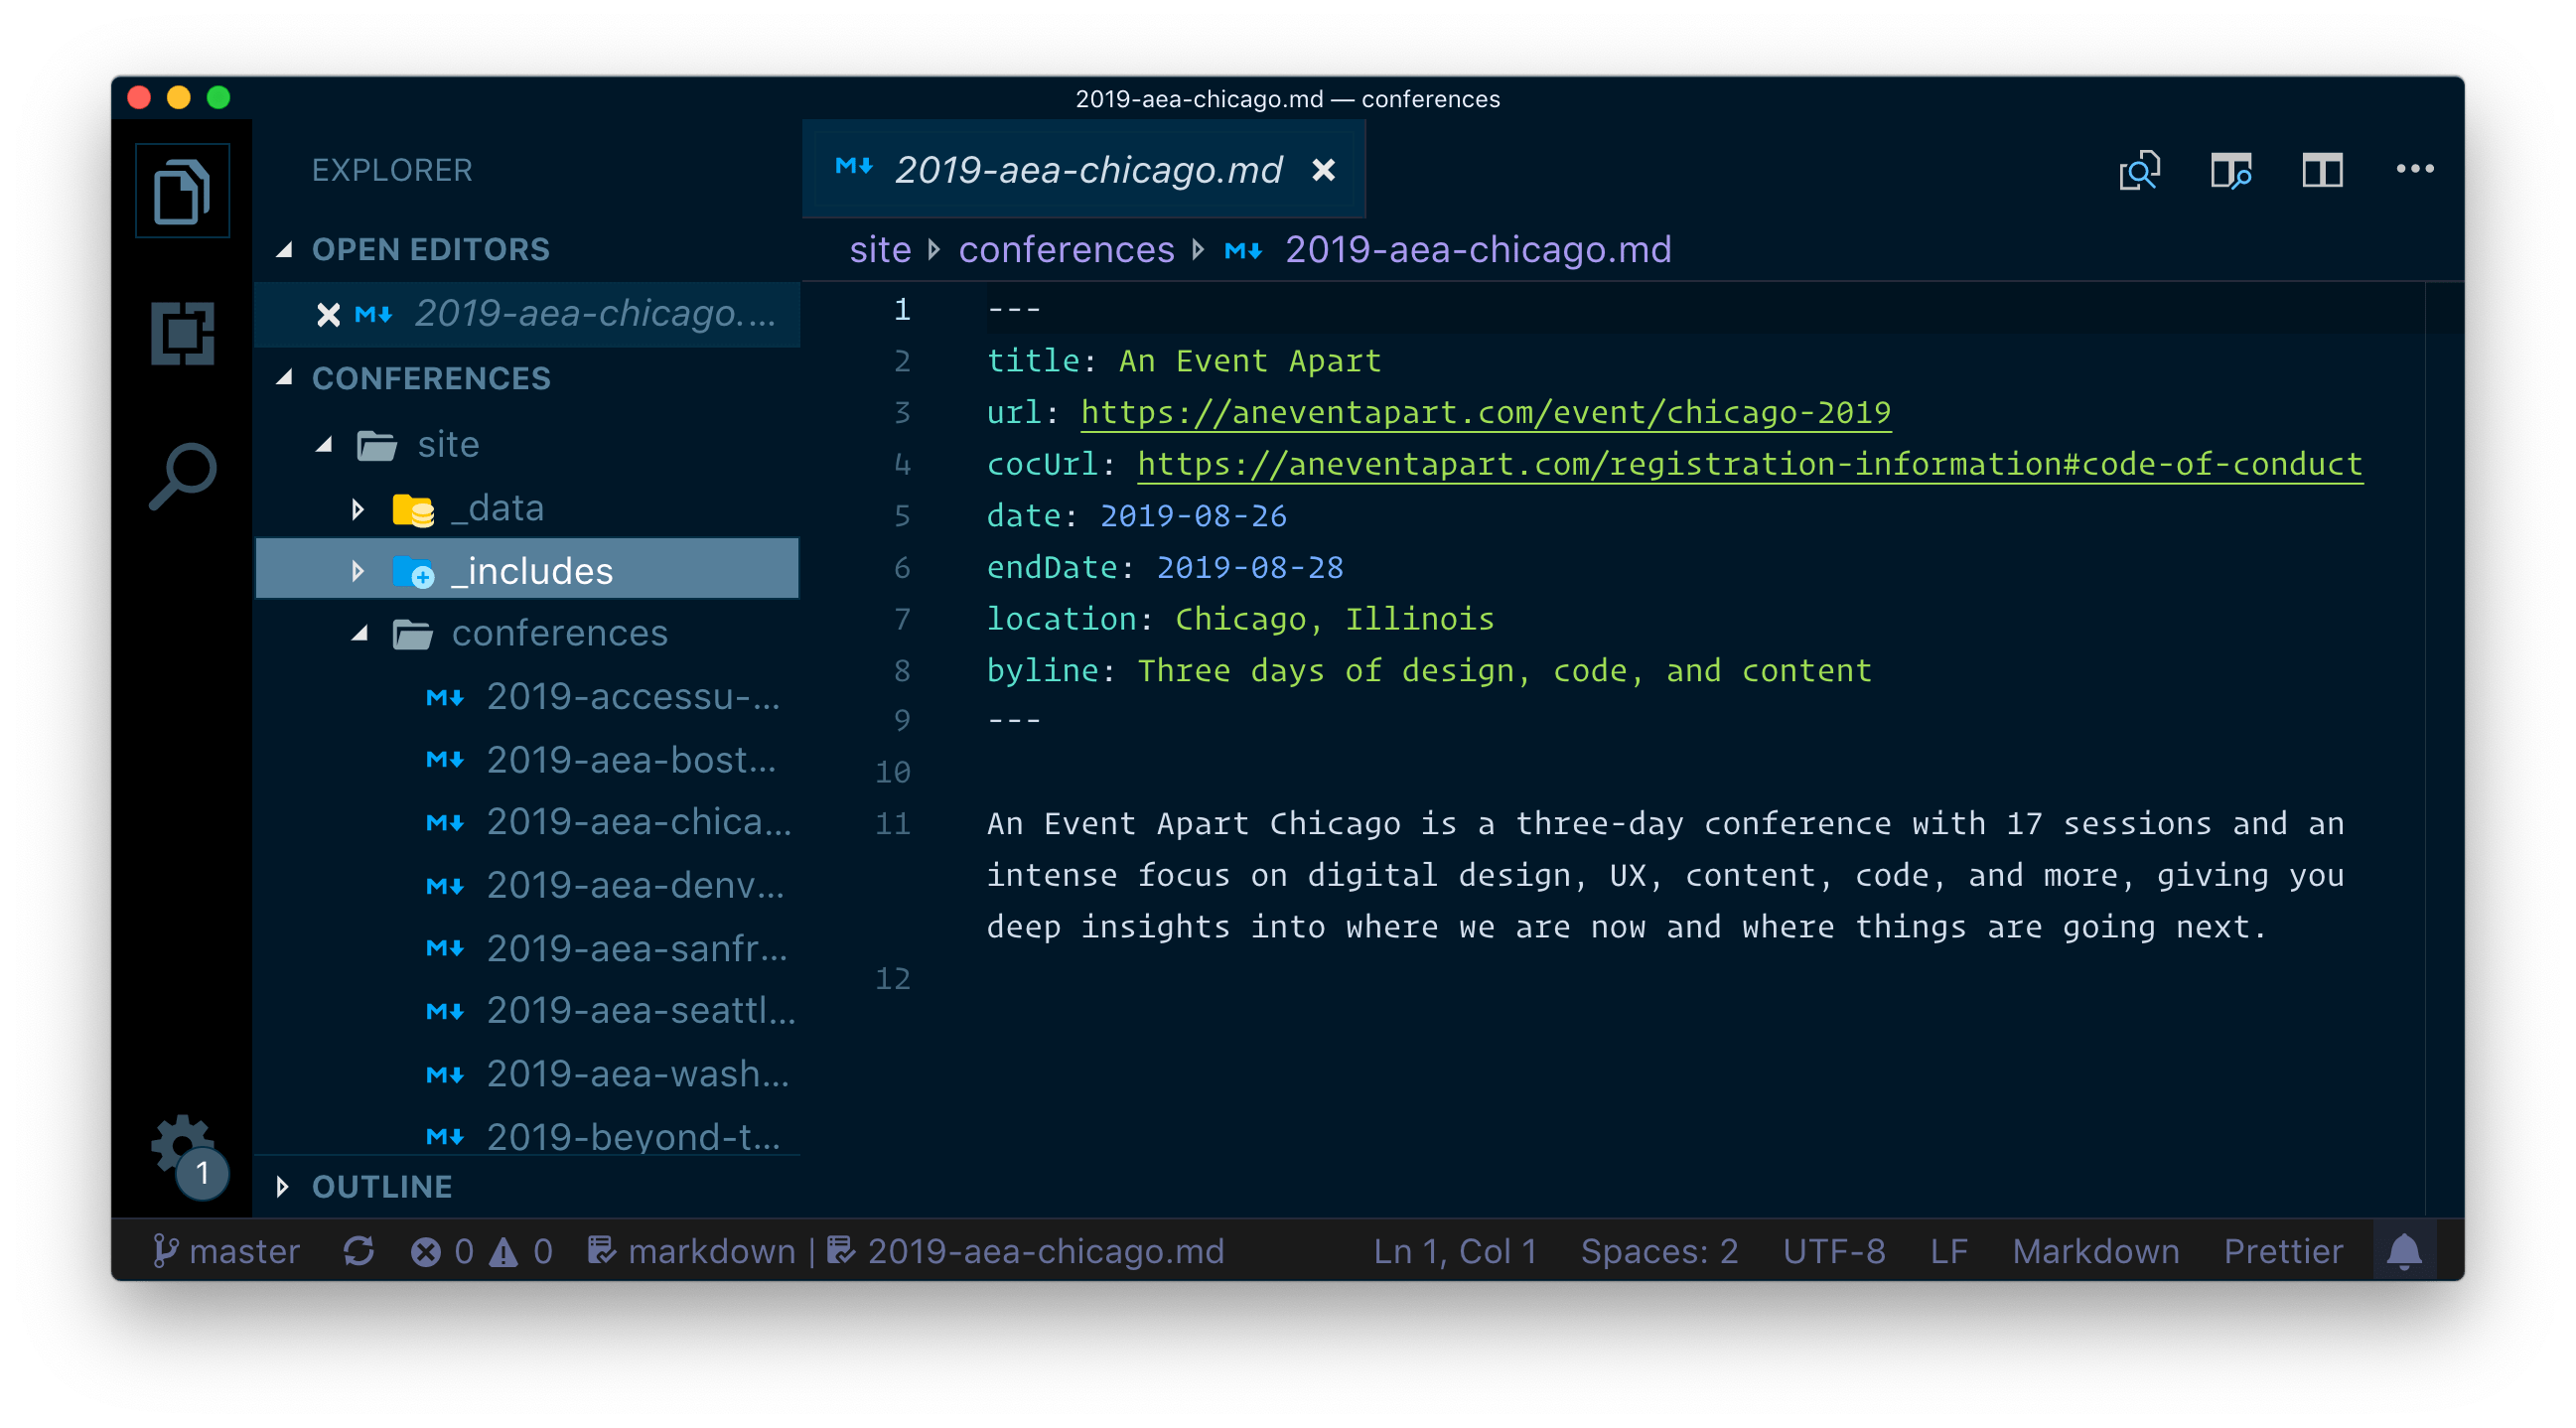
Task: Close 2019-aea-chicago under Open Editors
Action: [x=328, y=315]
